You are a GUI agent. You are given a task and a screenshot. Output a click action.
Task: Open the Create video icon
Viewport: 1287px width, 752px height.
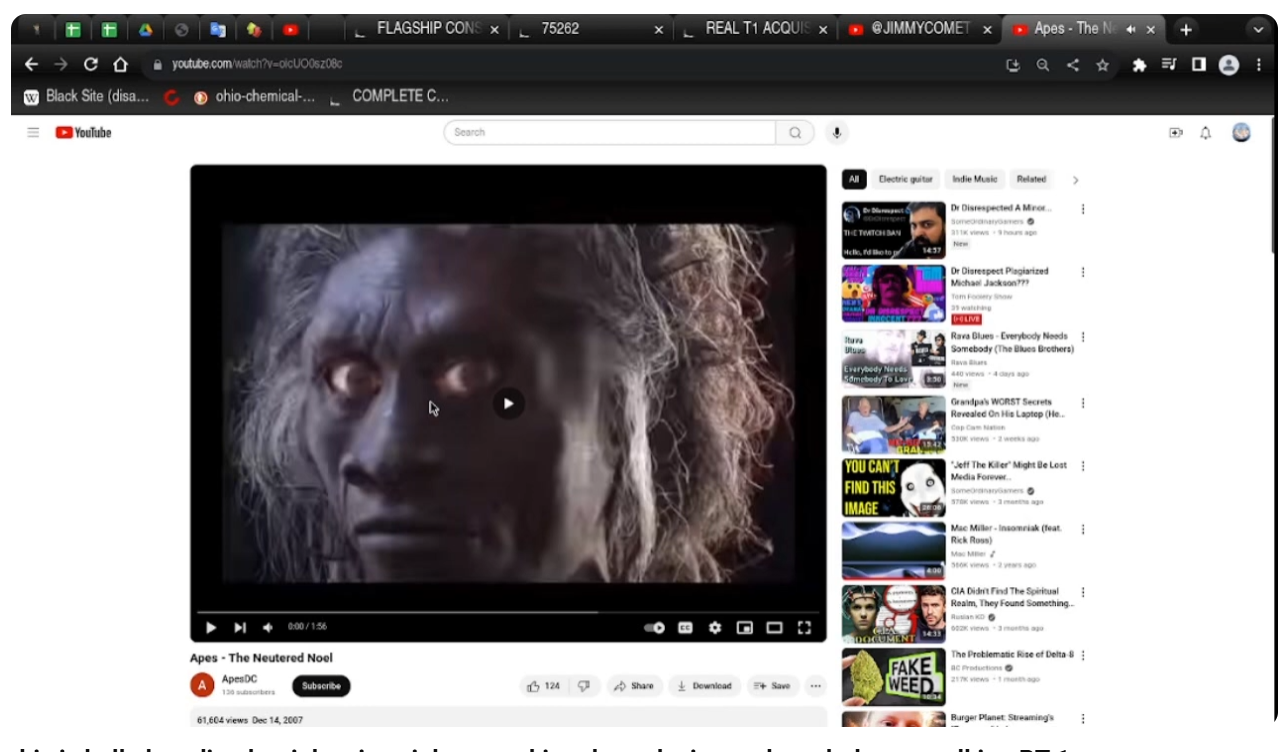(1176, 133)
